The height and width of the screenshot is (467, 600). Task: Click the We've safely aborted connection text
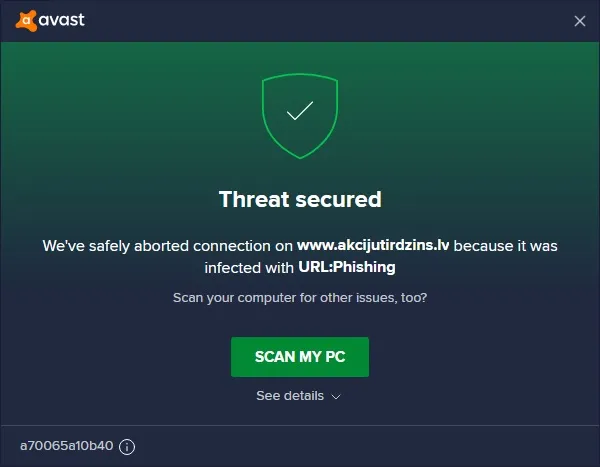168,246
